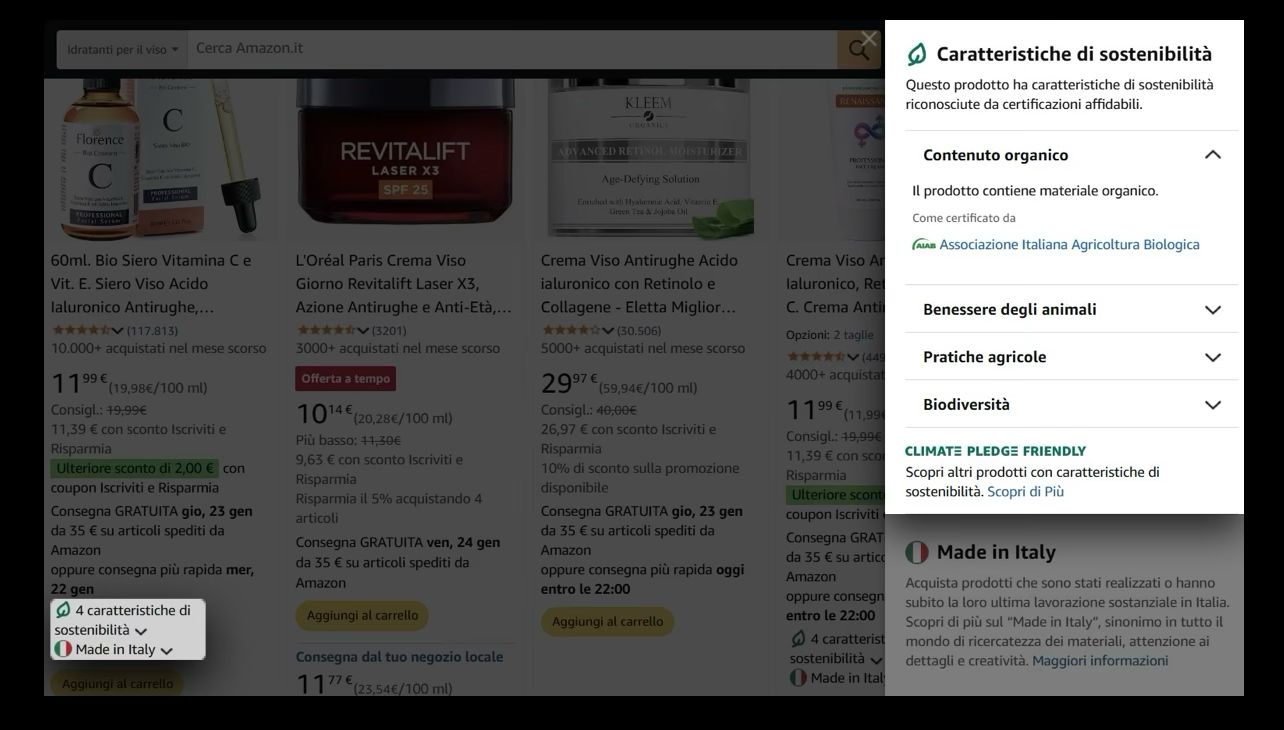The image size is (1284, 730).
Task: Click the AIAB certification logo
Action: (924, 245)
